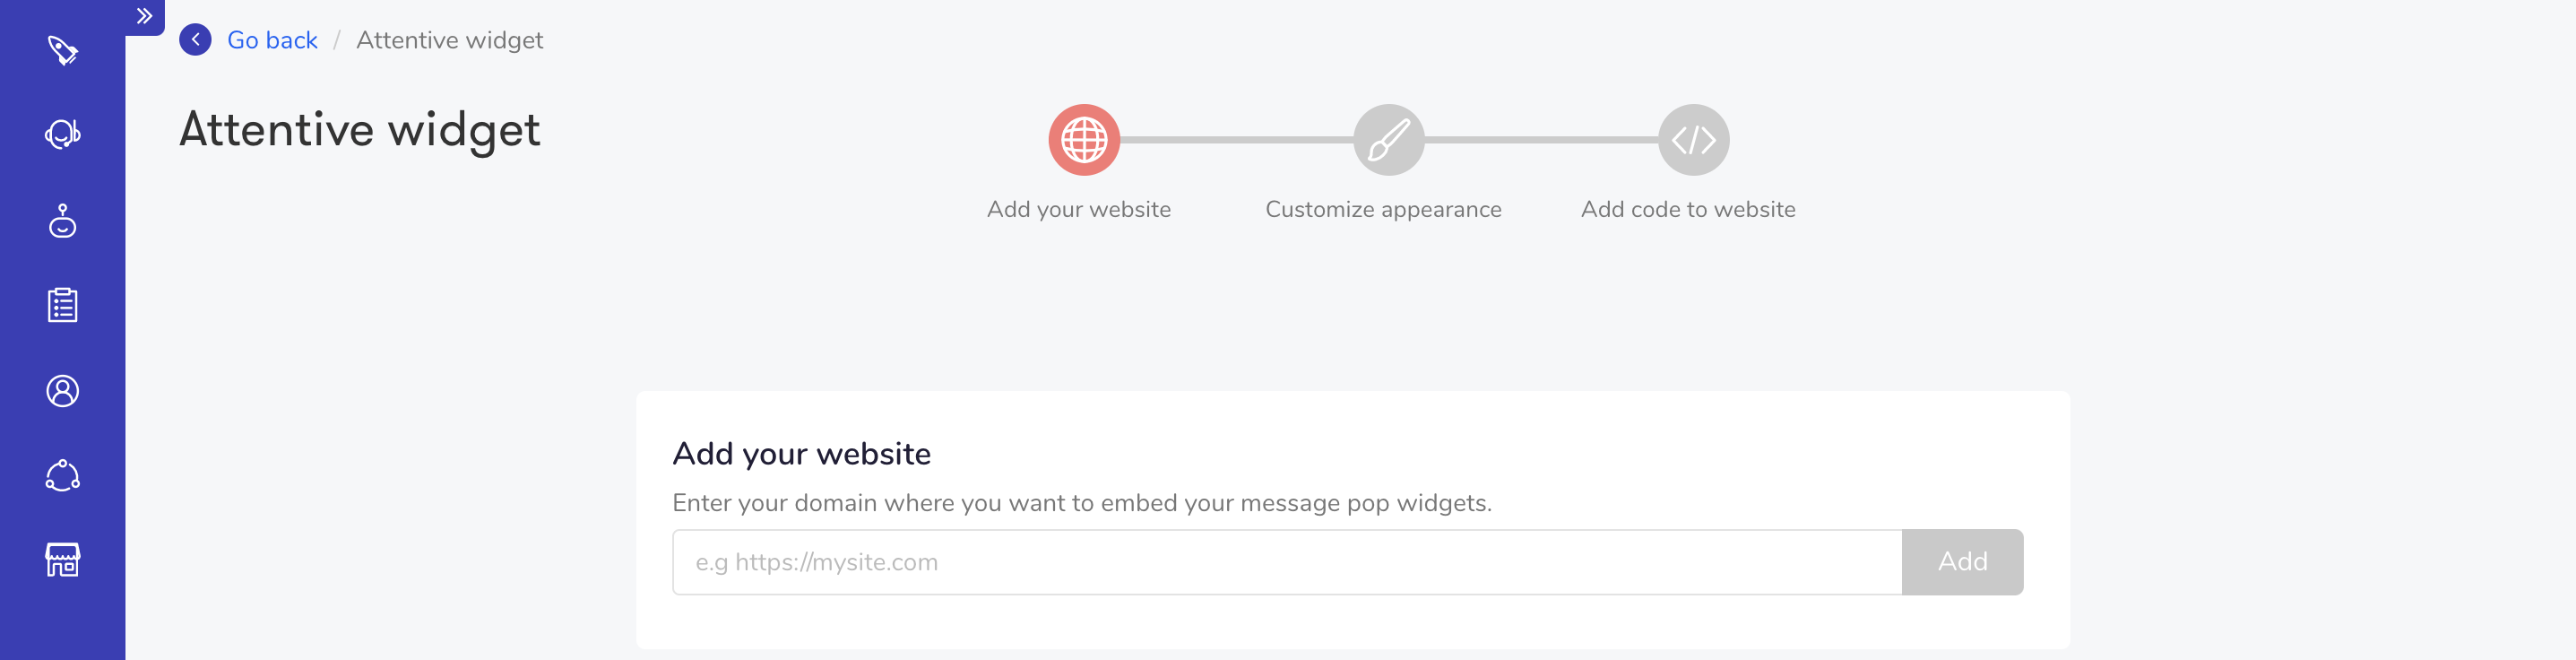2576x660 pixels.
Task: Select the globe Add your website step
Action: tap(1084, 140)
